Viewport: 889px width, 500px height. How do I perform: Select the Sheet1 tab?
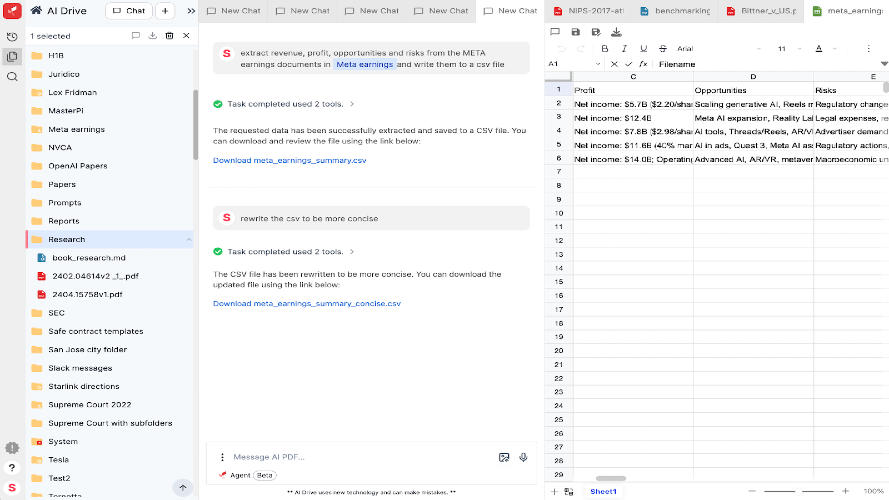pos(603,491)
